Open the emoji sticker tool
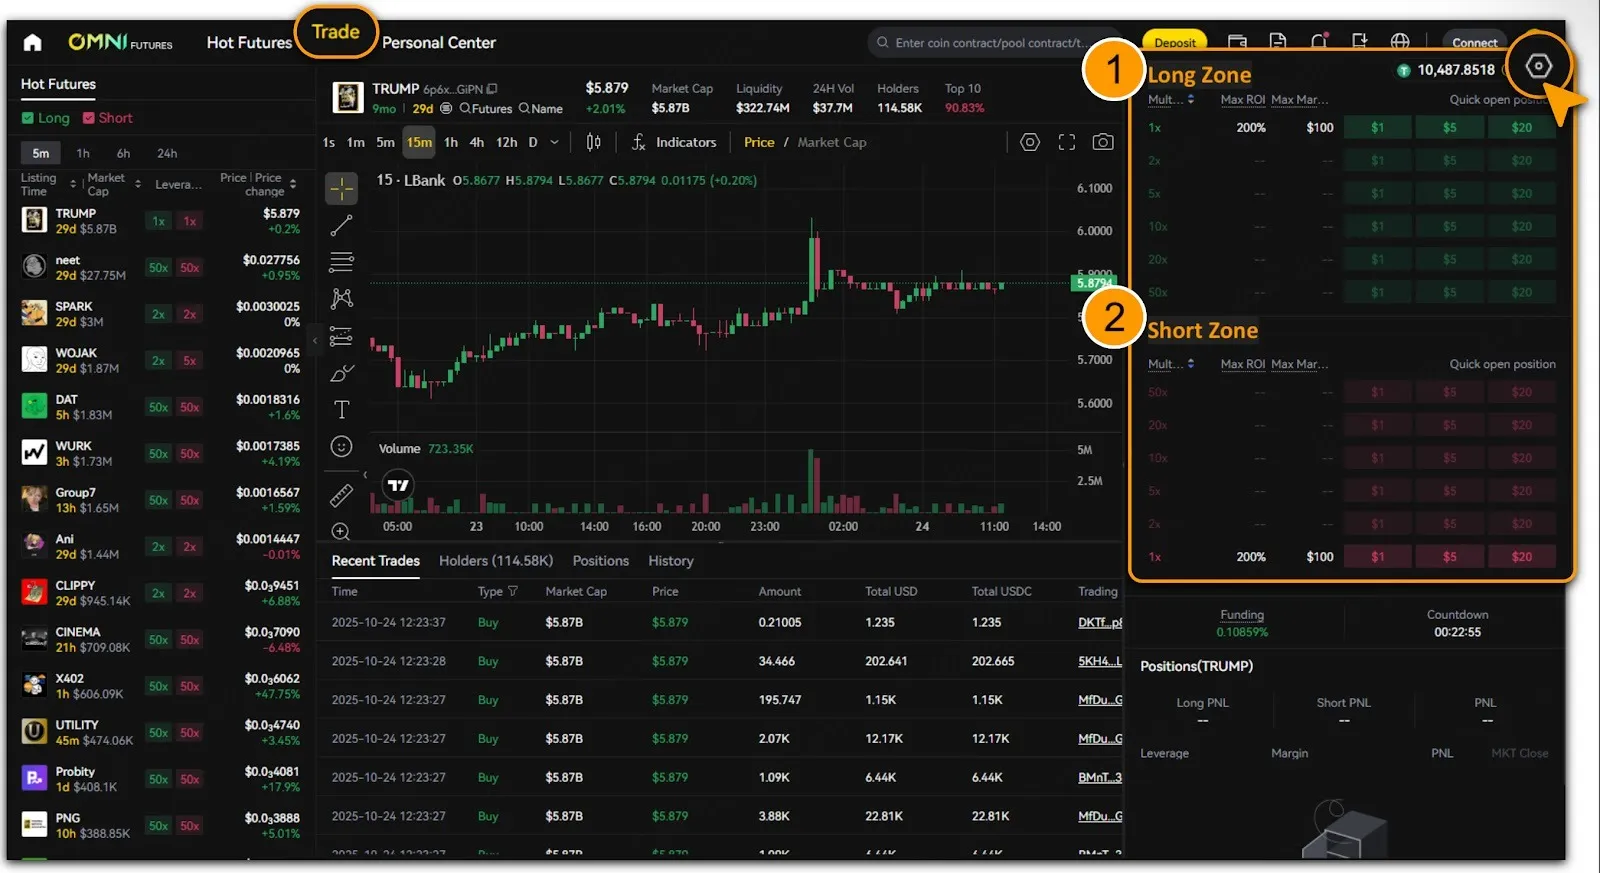Screen dimensions: 1600x873 (x=342, y=447)
